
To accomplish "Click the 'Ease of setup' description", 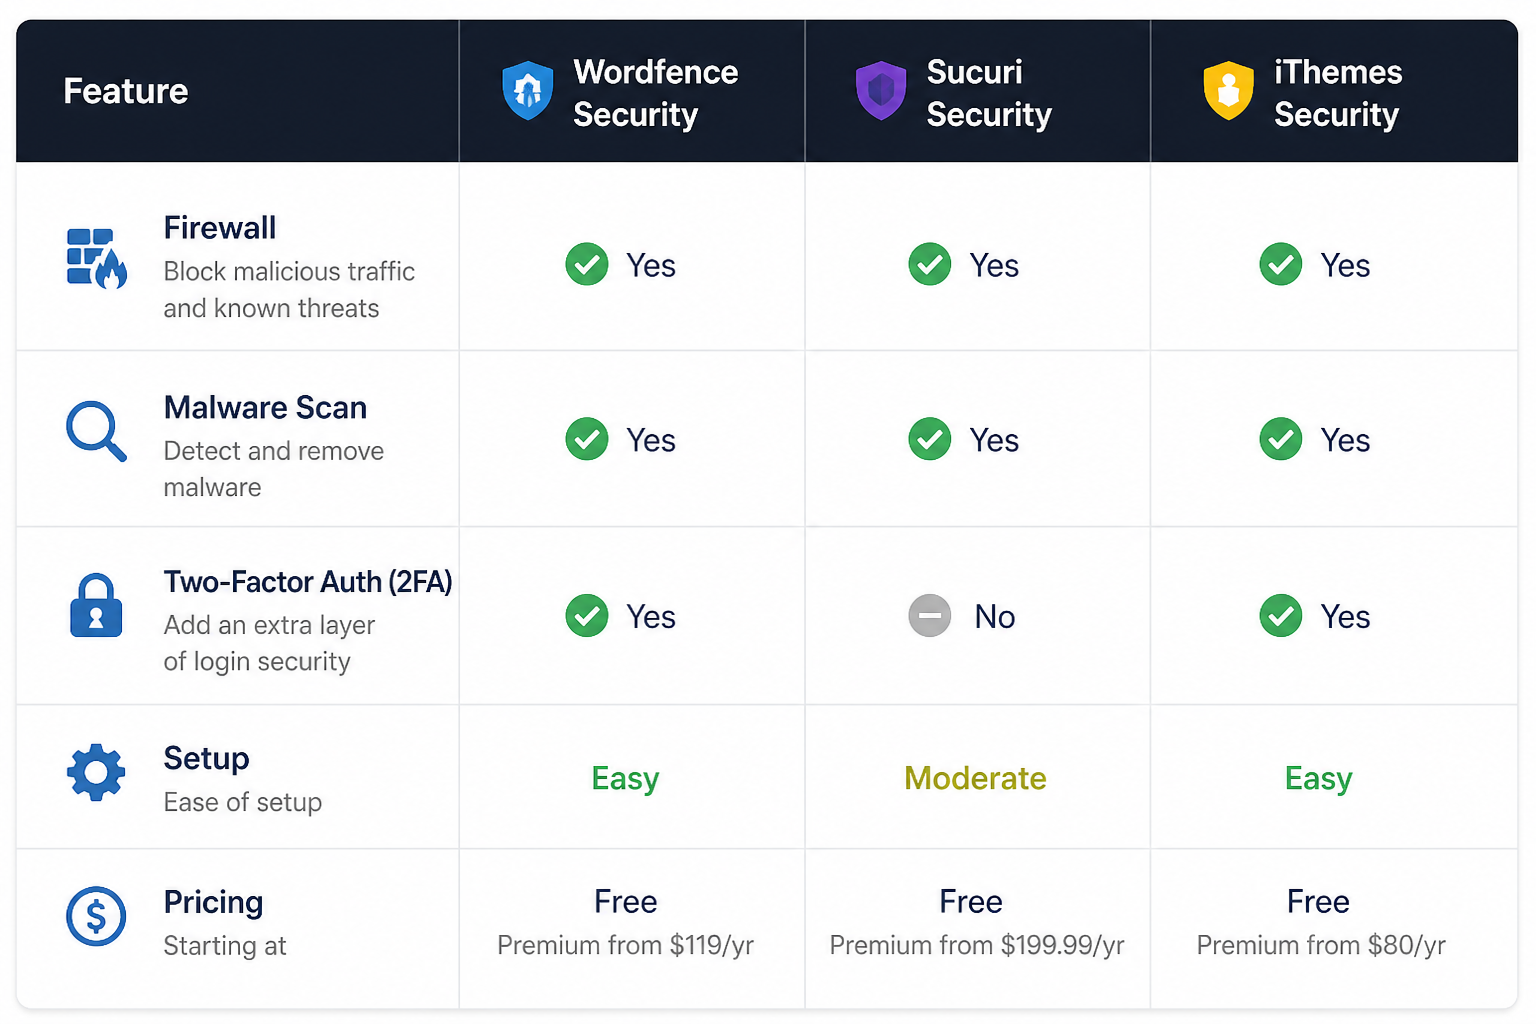I will click(243, 802).
